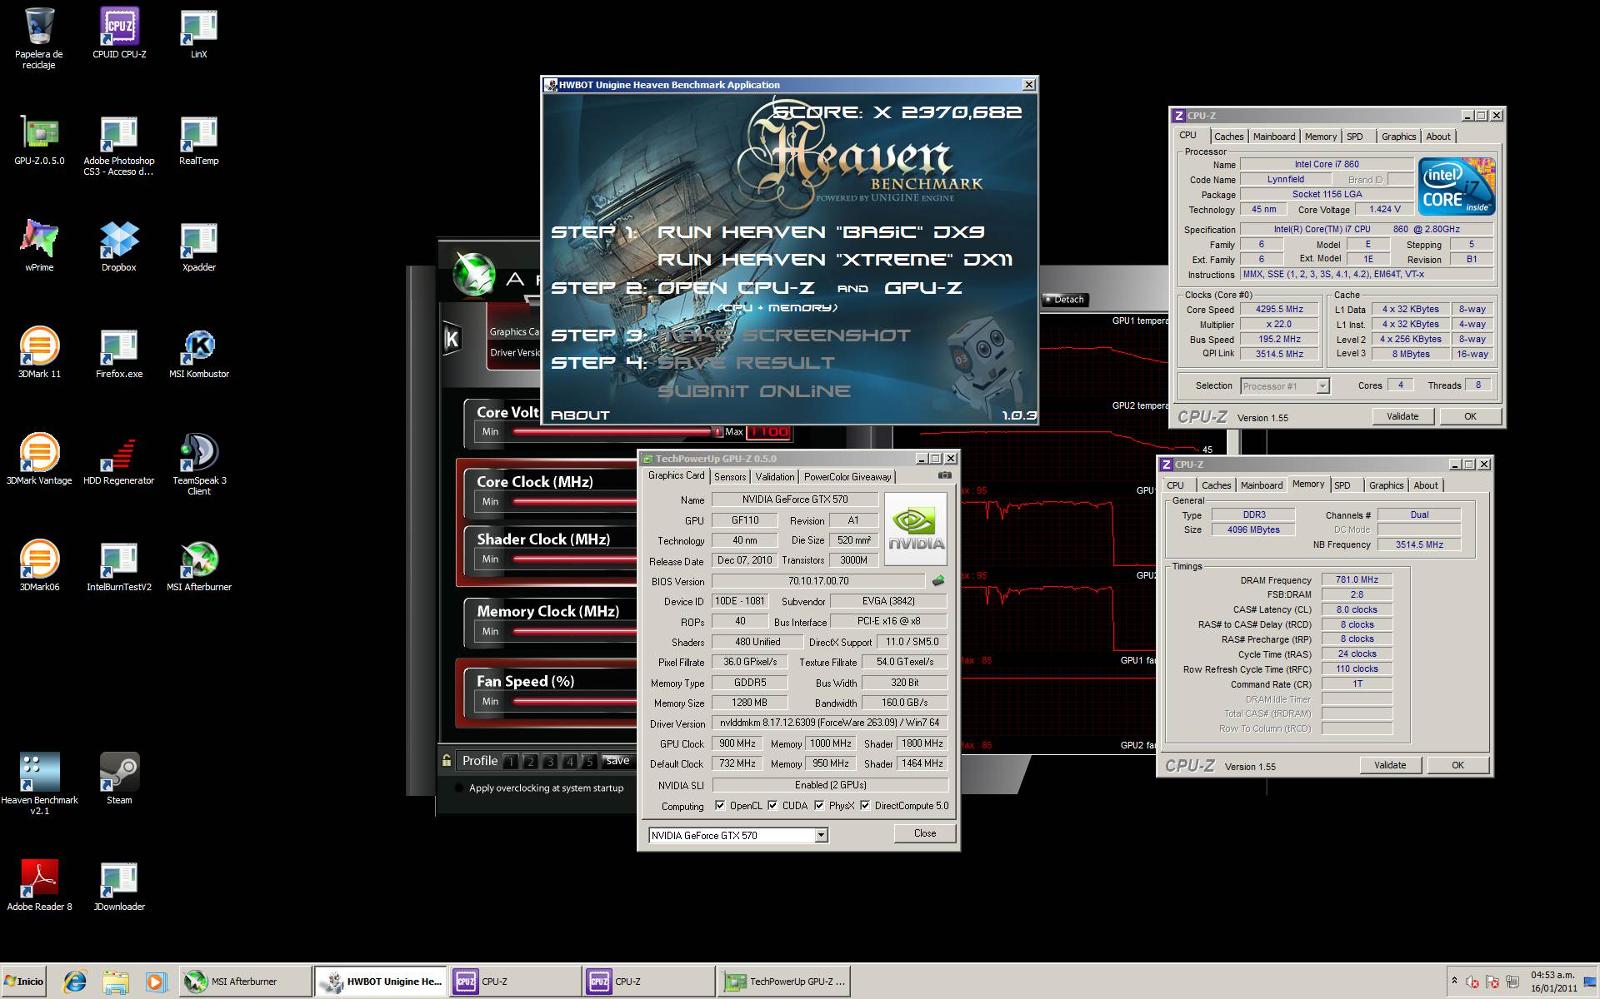
Task: Open the 3DMark 11 desktop icon
Action: pyautogui.click(x=39, y=352)
